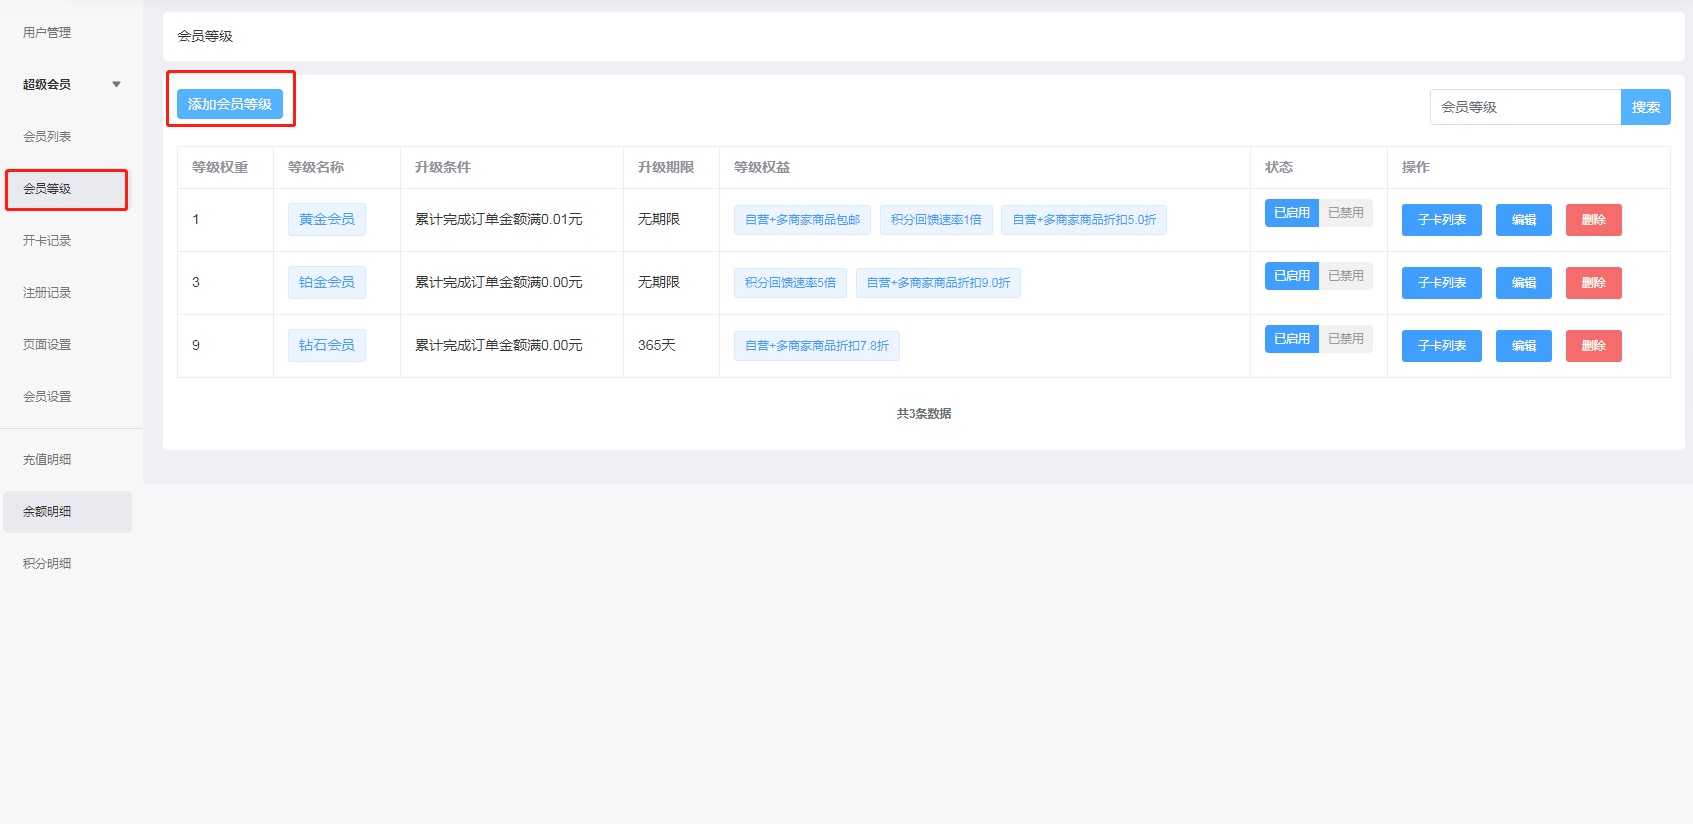Go to 页面设置

click(47, 345)
